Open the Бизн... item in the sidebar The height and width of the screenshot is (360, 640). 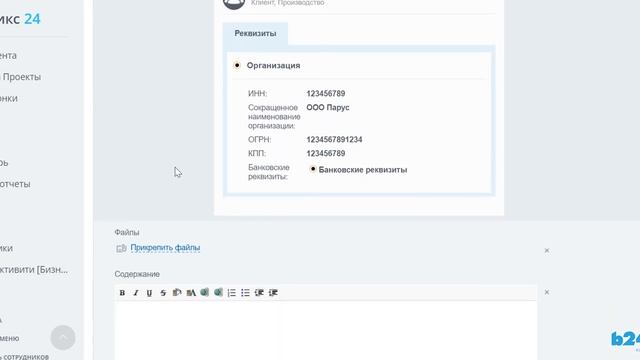pyautogui.click(x=34, y=270)
